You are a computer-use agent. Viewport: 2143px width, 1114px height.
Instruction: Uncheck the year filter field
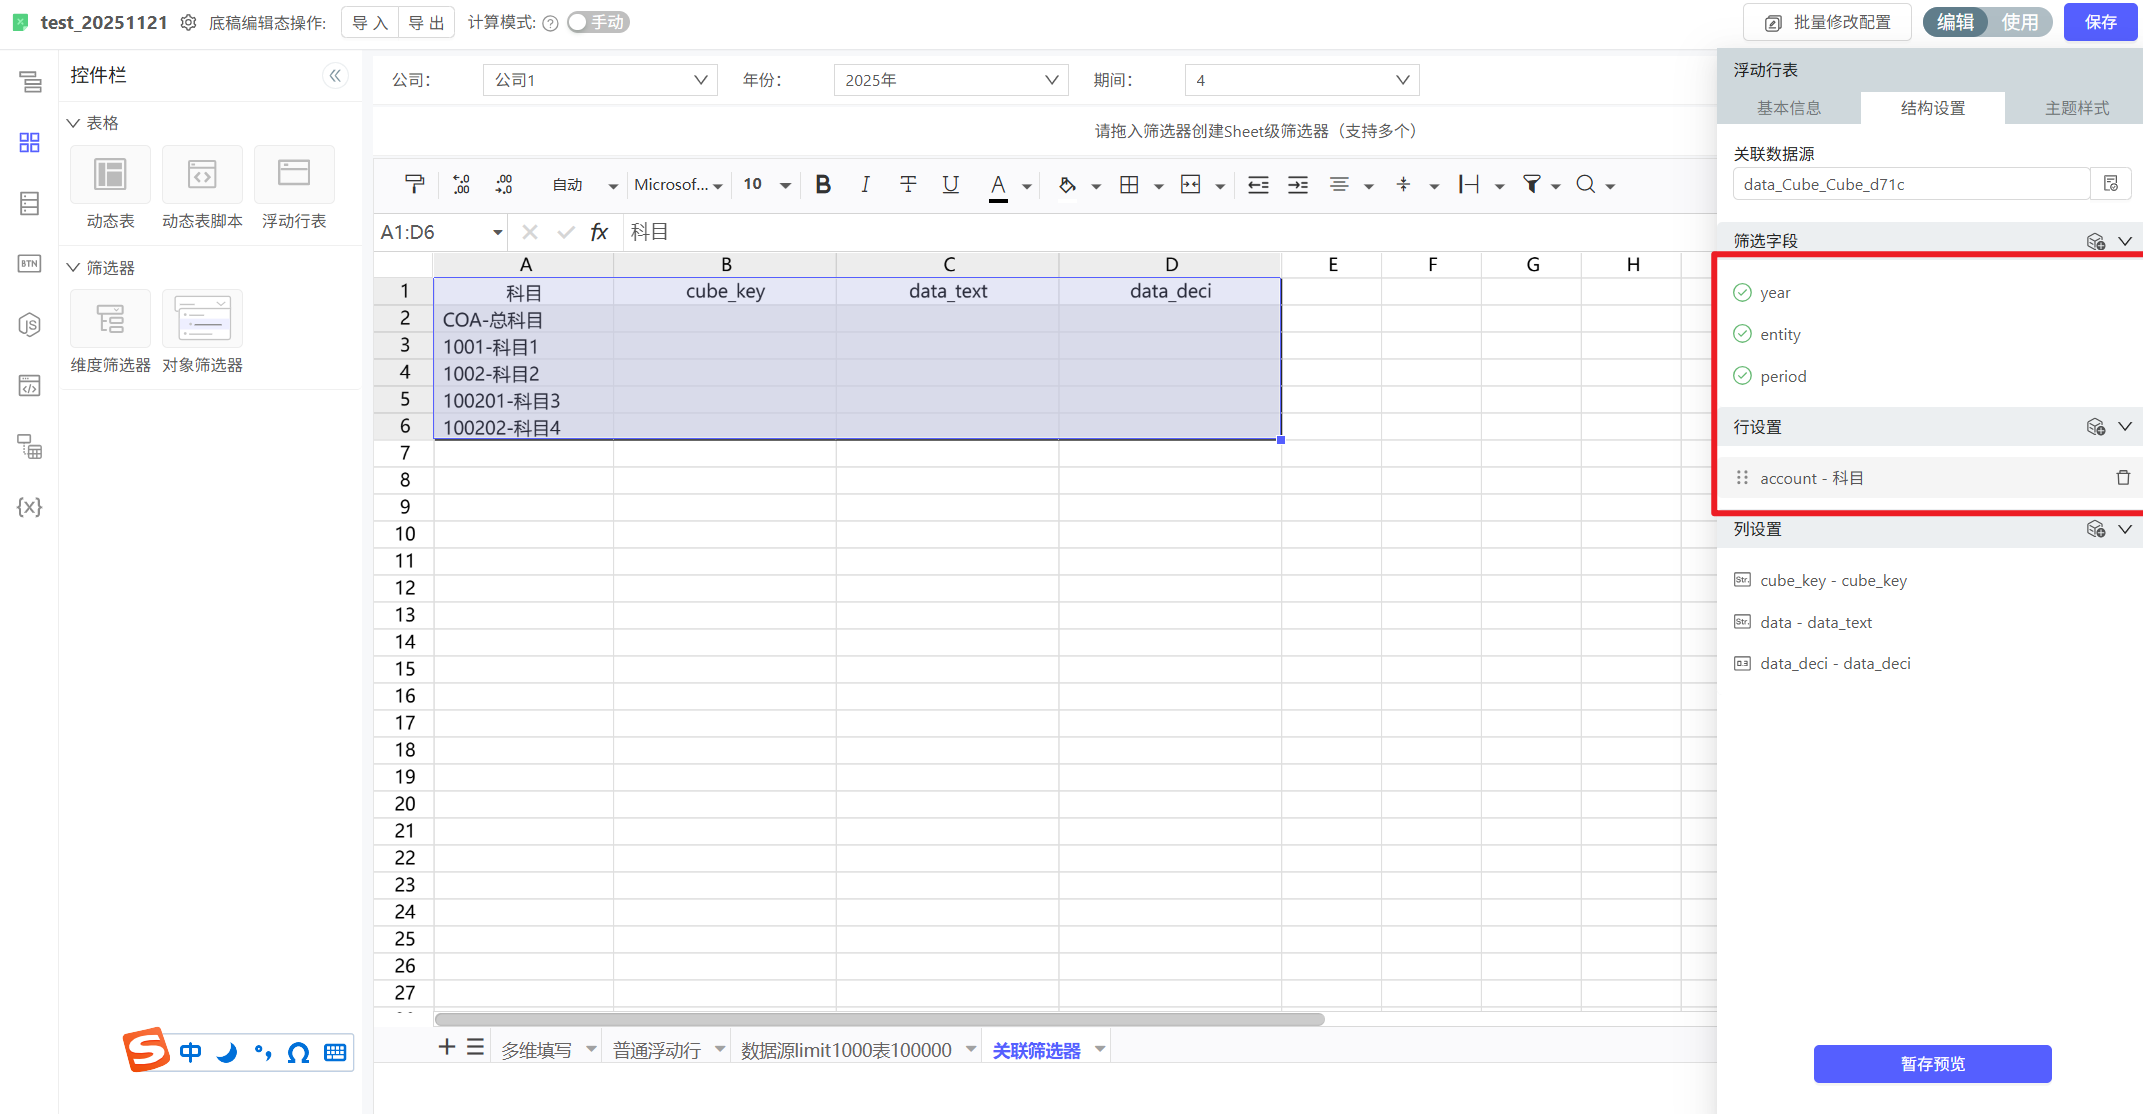[1742, 292]
